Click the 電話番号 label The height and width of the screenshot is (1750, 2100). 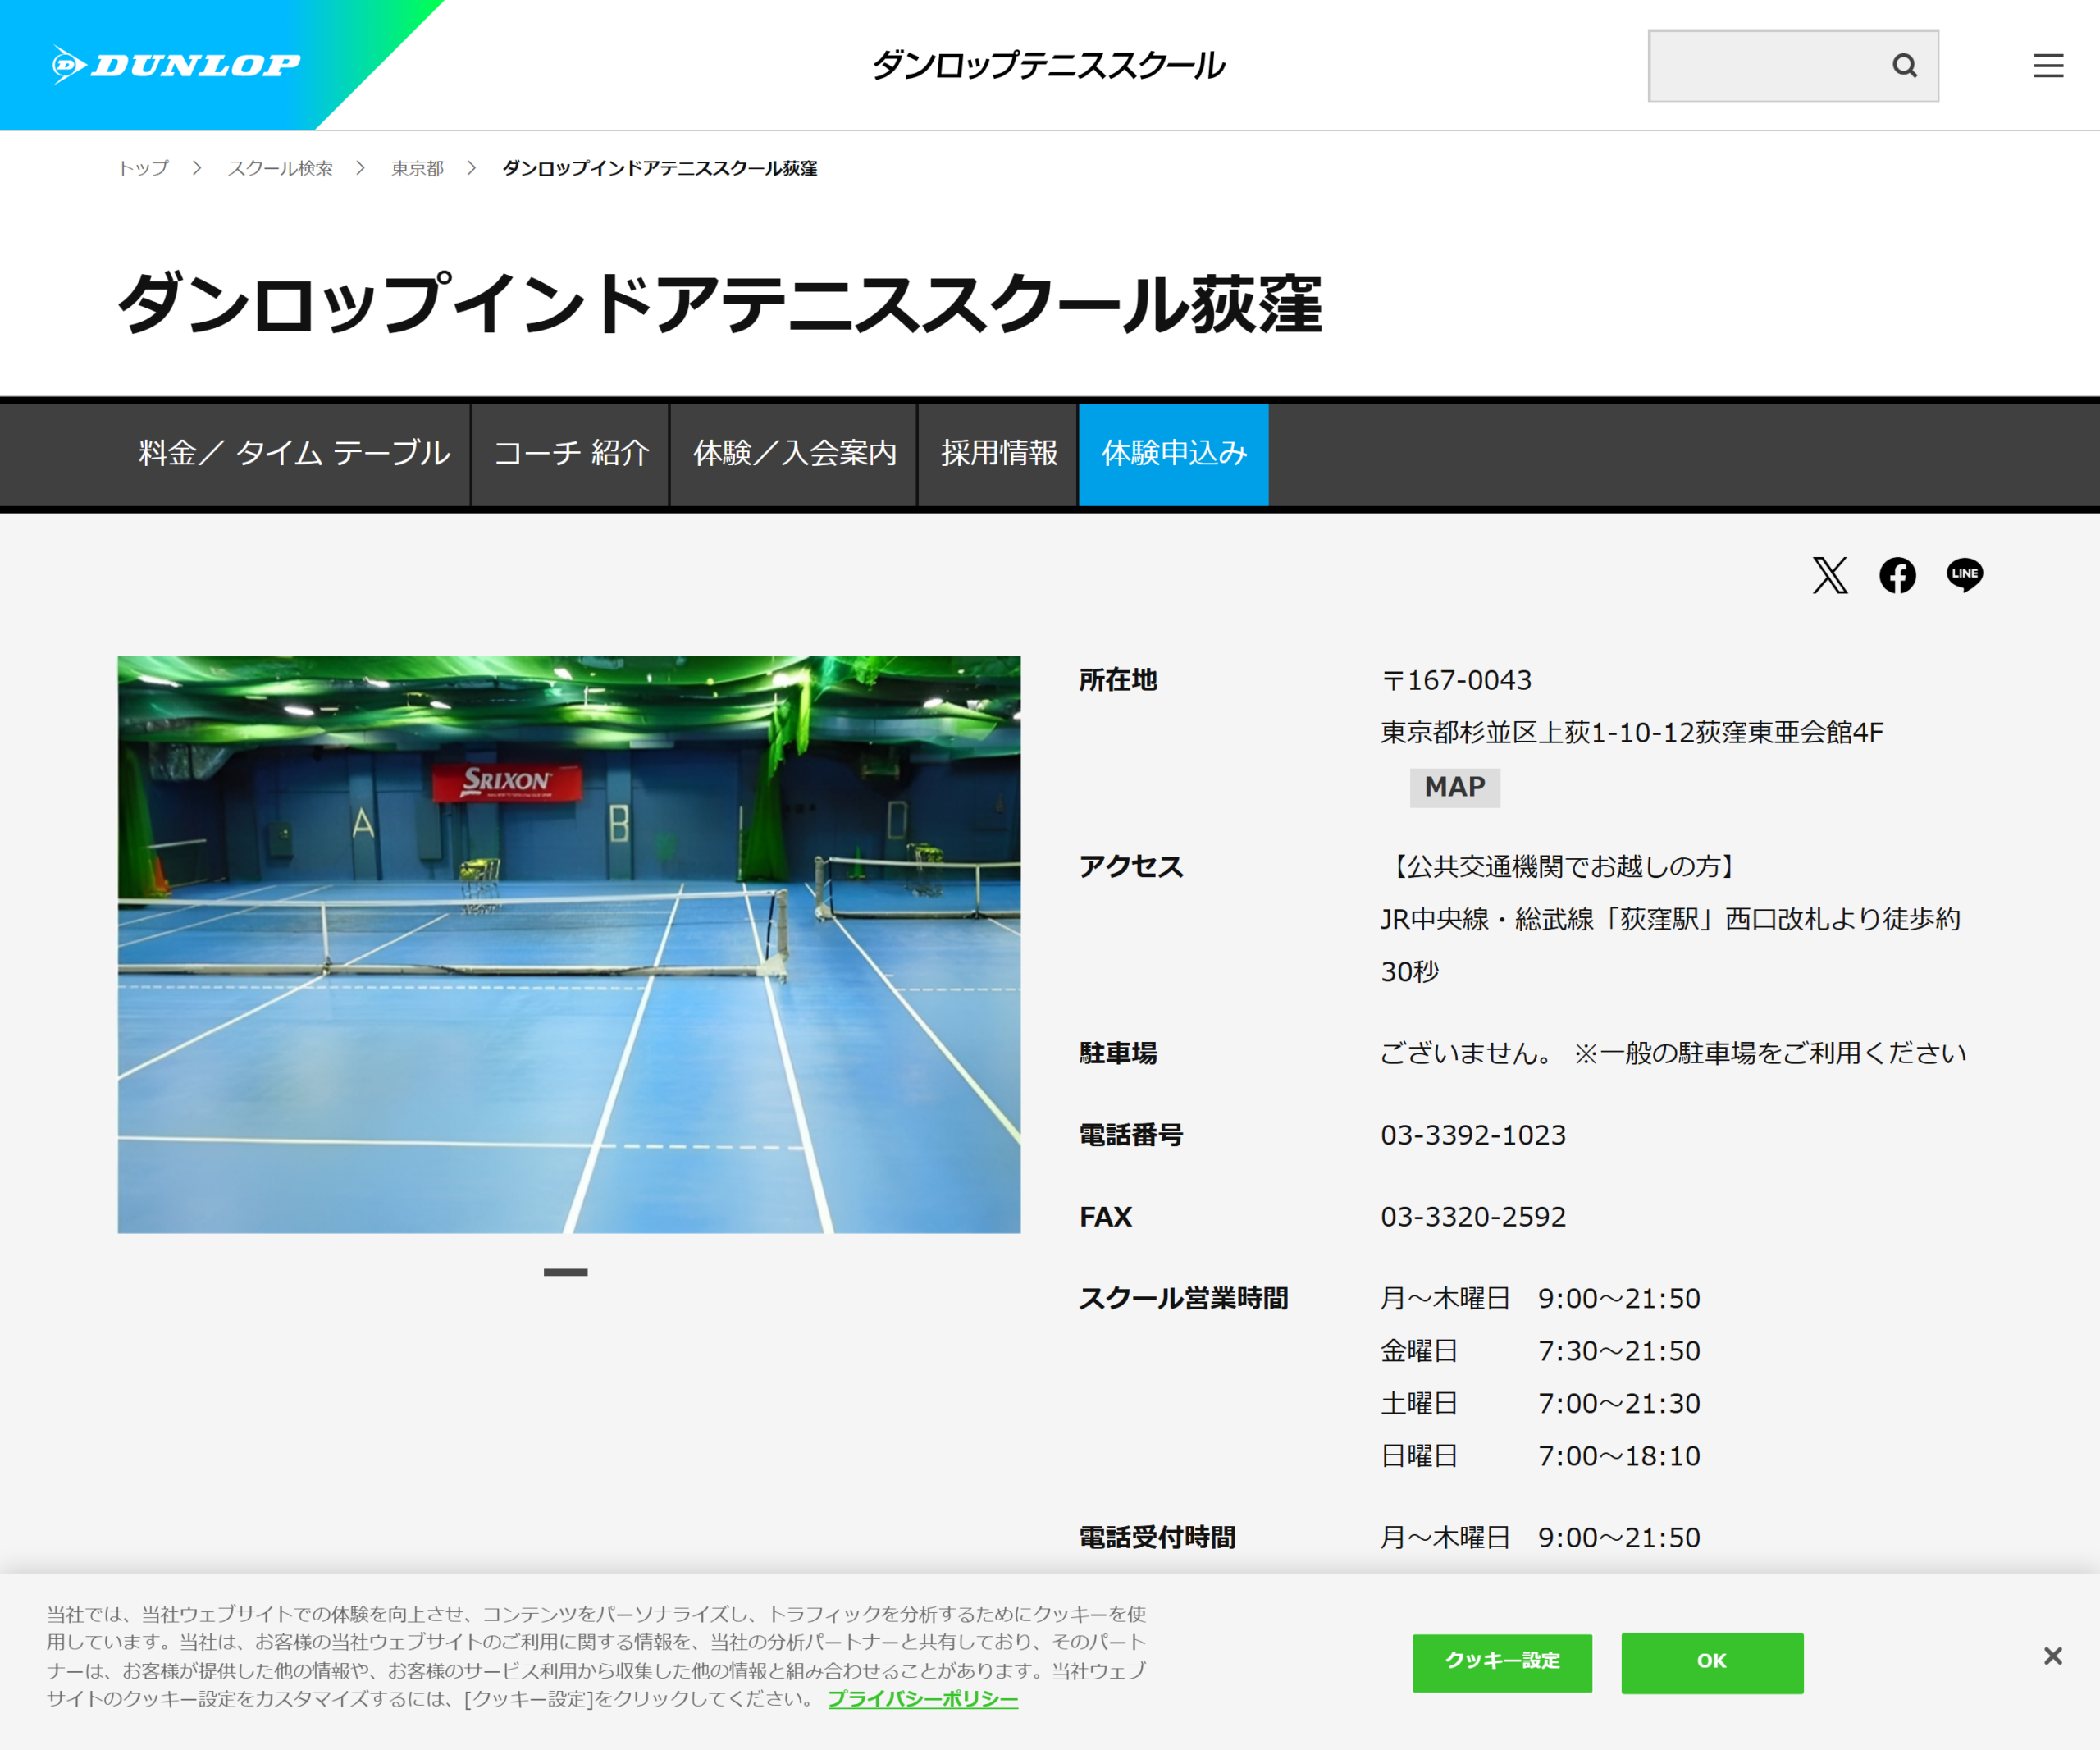tap(1131, 1135)
